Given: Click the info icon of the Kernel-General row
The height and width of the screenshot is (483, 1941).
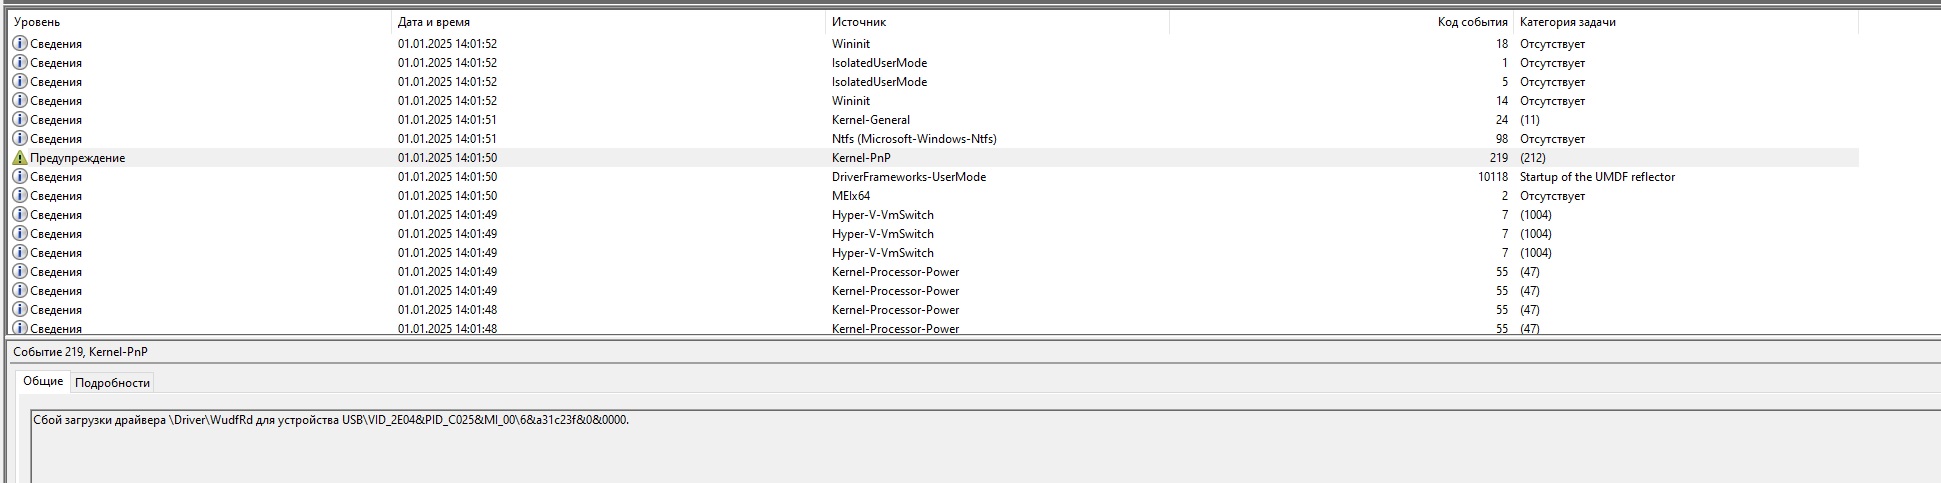Looking at the screenshot, I should [x=20, y=120].
